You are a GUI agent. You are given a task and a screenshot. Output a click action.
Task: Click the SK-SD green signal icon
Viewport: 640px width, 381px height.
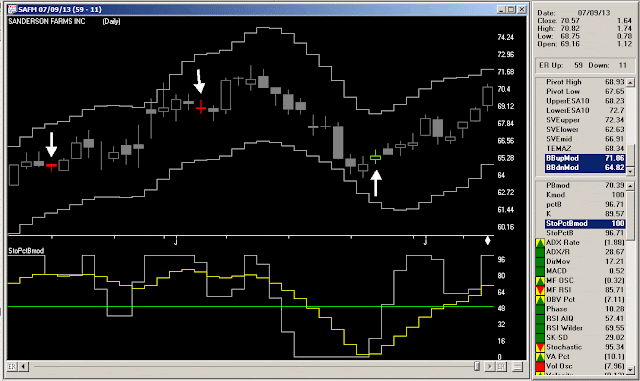tap(540, 337)
